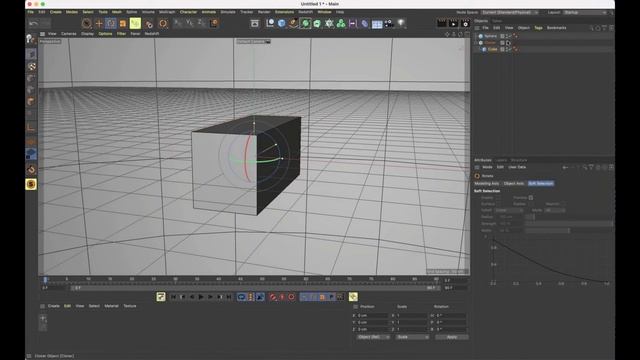Toggle the Z axis lock
The image size is (640, 360).
pyautogui.click(x=202, y=23)
